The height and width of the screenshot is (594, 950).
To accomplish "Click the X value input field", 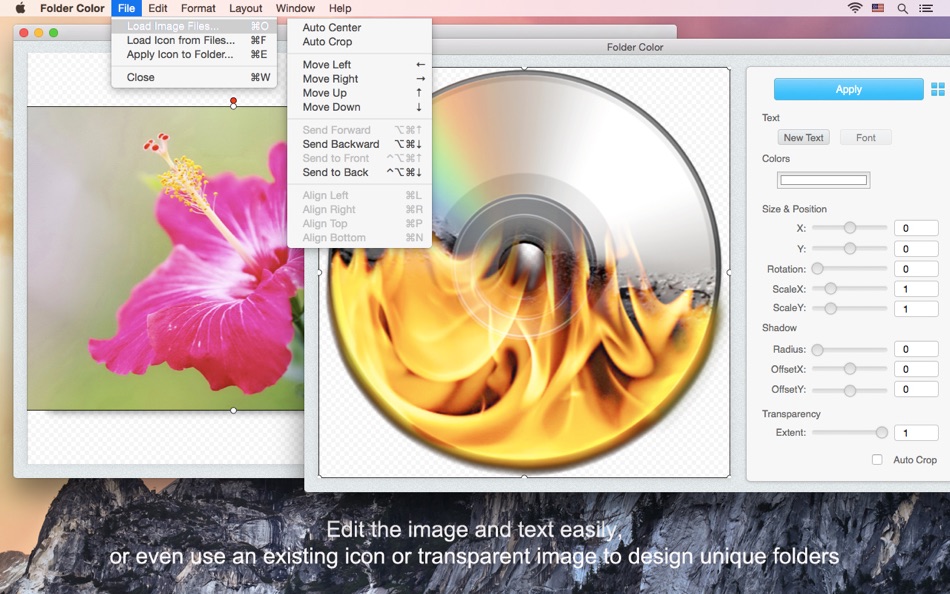I will (x=916, y=228).
